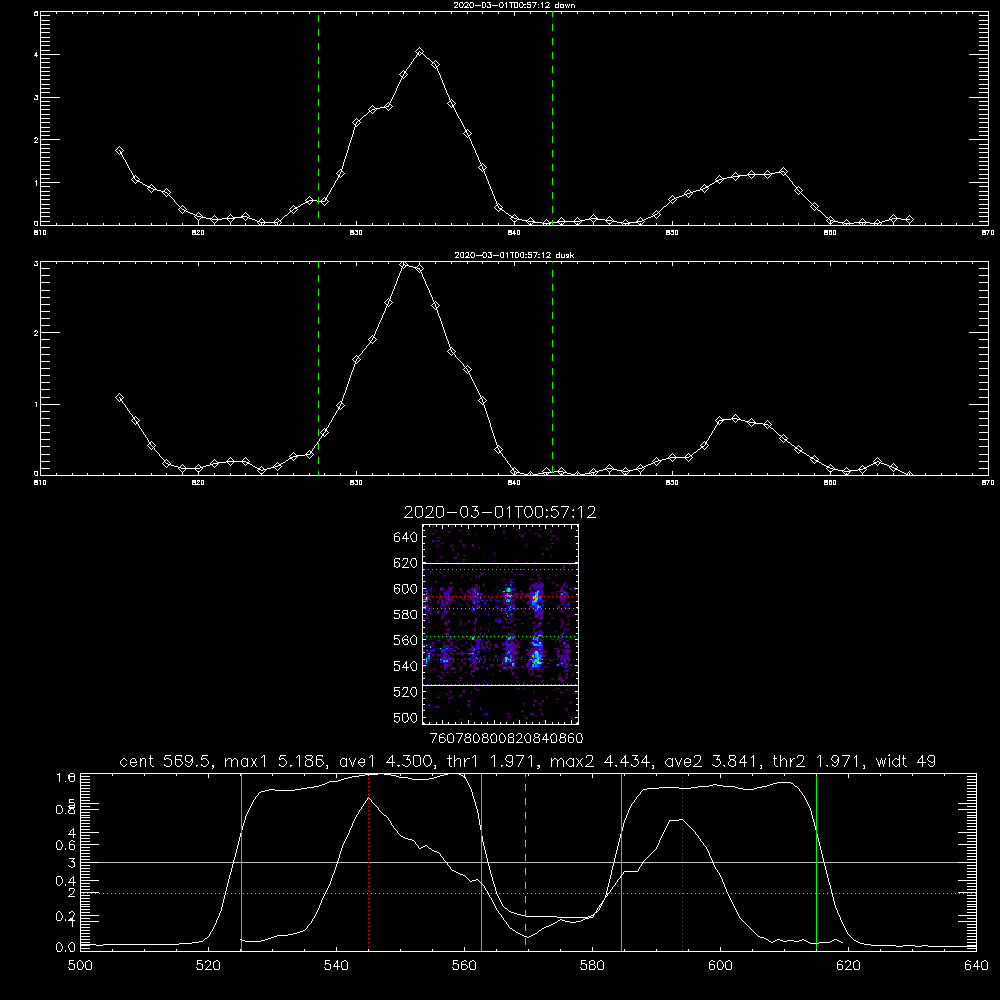Select the "thr1 1.971" stats entry

click(x=492, y=761)
